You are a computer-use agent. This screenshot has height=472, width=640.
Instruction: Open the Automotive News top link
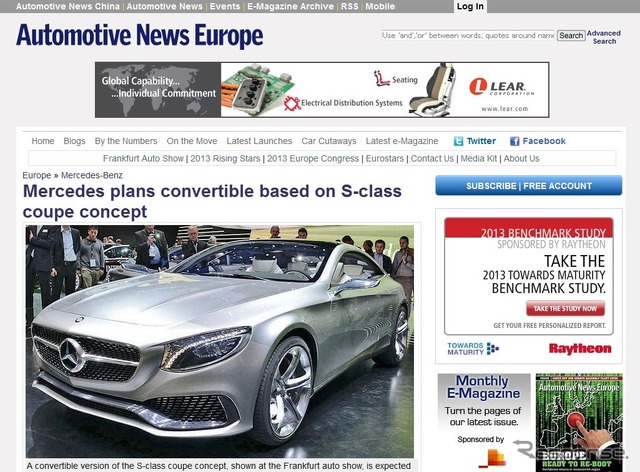point(164,7)
